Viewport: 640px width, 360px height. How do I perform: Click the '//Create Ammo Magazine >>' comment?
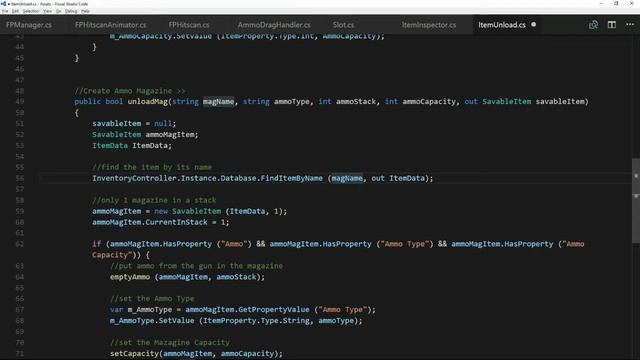click(130, 91)
